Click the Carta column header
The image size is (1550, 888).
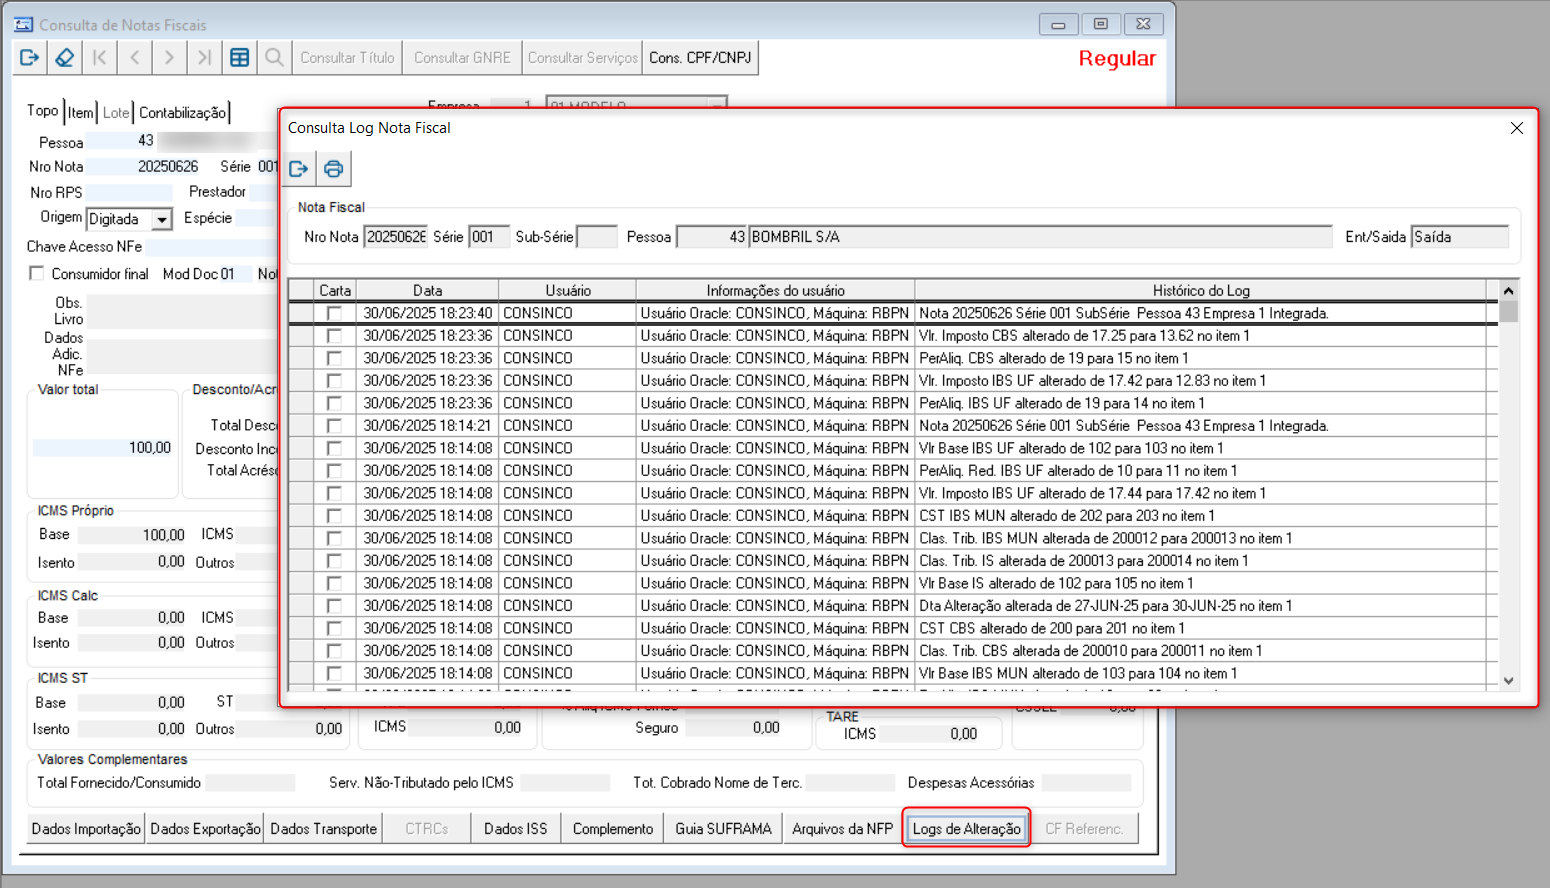point(335,290)
